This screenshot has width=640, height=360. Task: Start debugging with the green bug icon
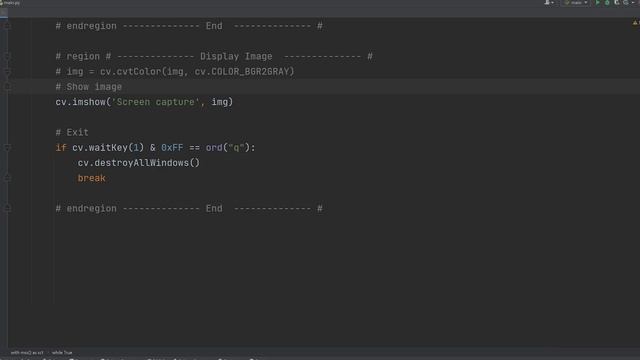tap(607, 2)
